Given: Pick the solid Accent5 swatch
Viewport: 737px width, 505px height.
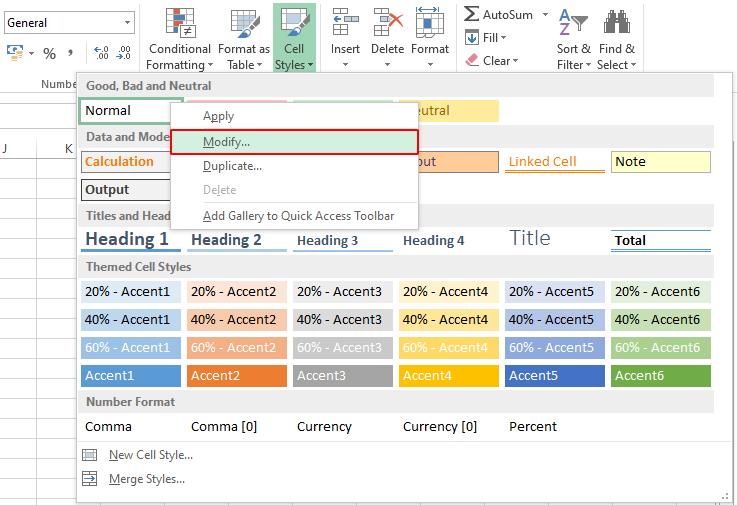Looking at the screenshot, I should click(555, 376).
